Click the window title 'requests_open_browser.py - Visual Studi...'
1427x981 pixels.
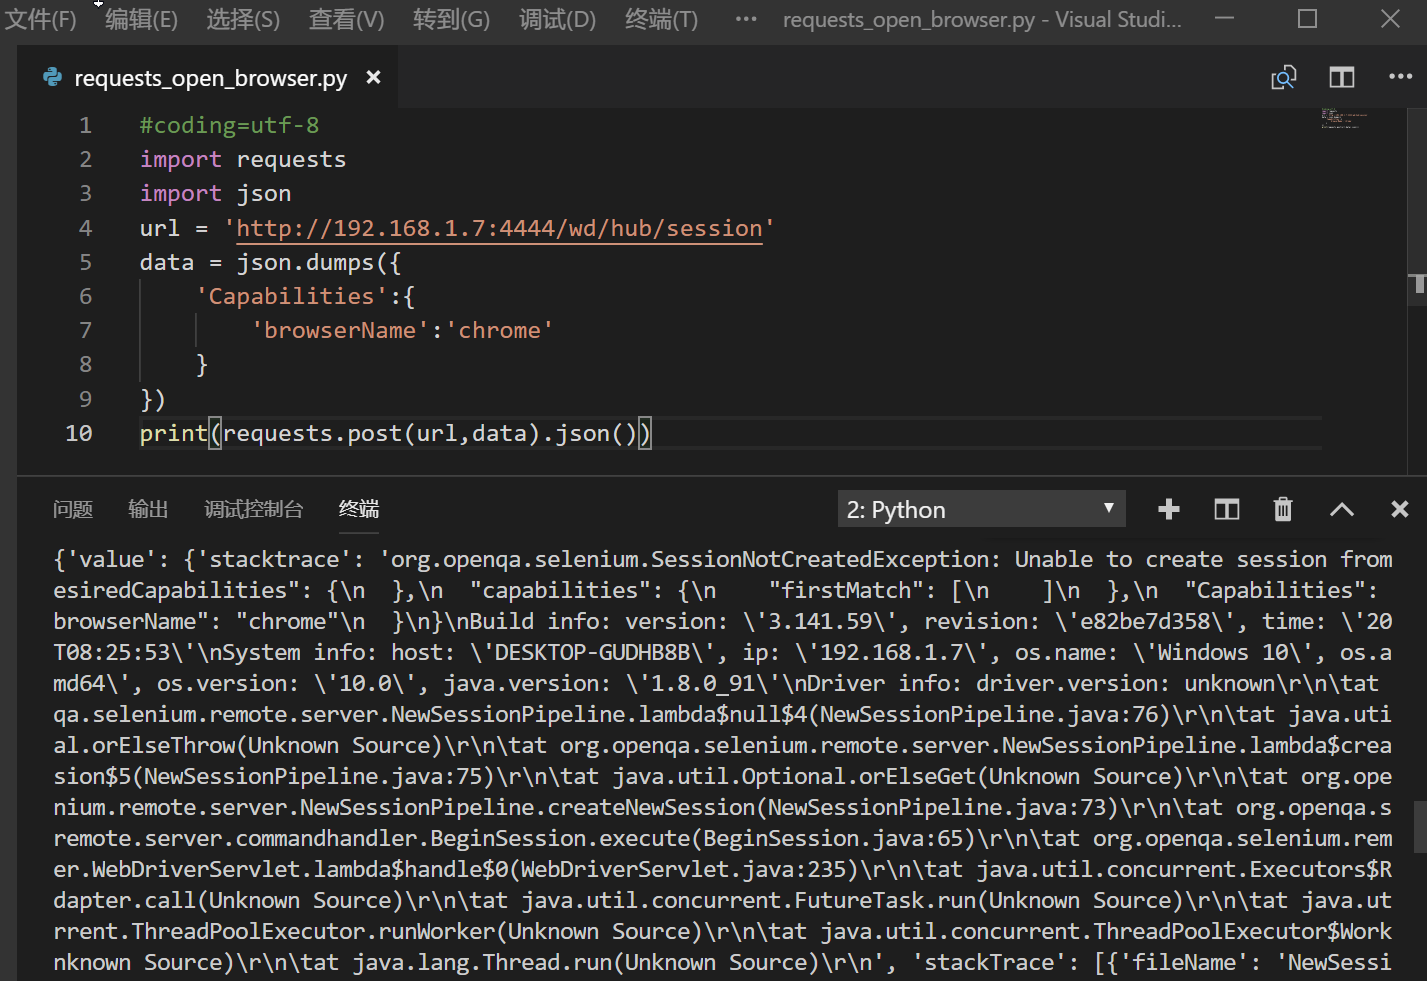point(982,19)
